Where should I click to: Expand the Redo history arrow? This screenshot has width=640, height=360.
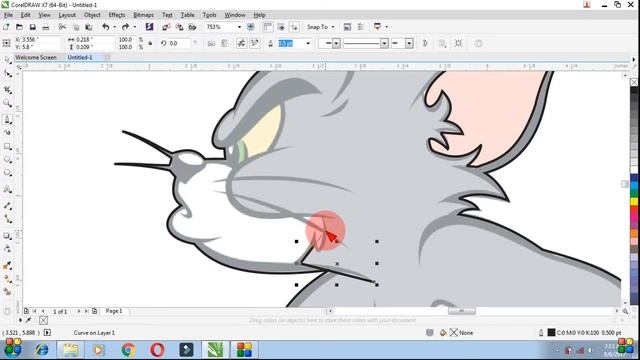pos(135,27)
